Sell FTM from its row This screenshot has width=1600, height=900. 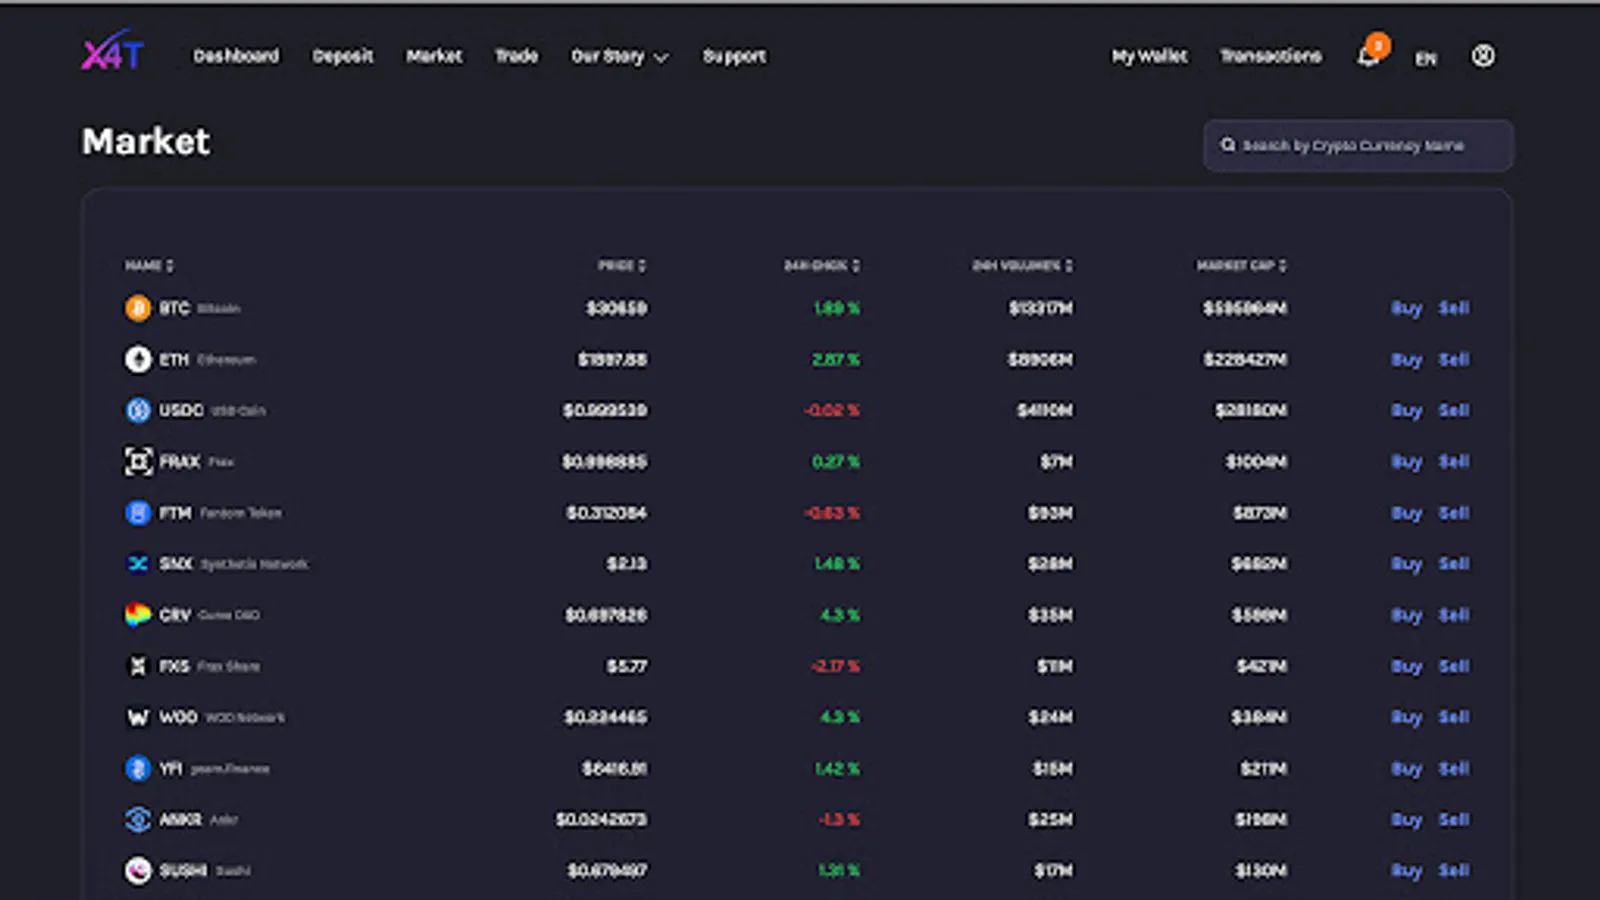(x=1454, y=513)
